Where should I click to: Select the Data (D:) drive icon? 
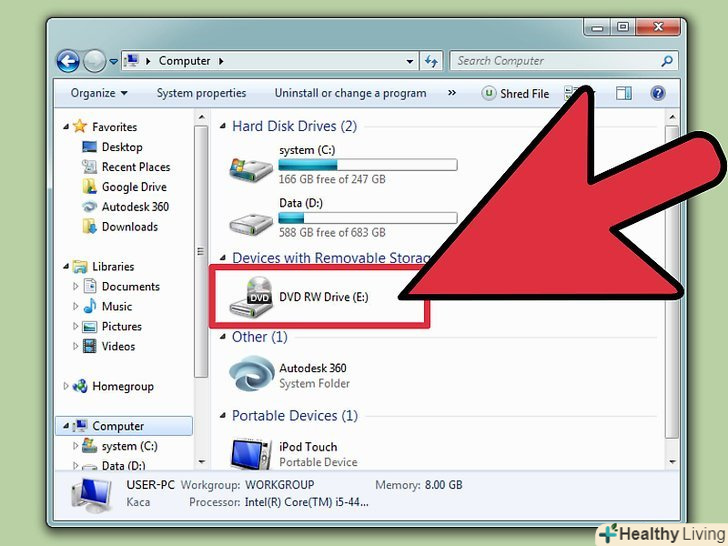point(251,223)
